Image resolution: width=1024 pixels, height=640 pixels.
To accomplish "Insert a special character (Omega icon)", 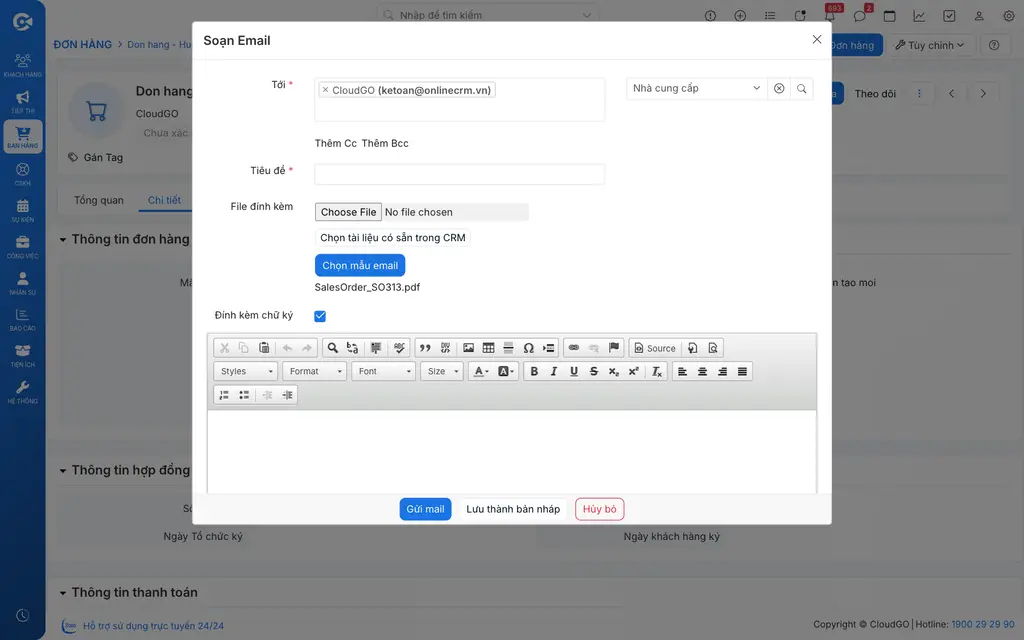I will (528, 348).
